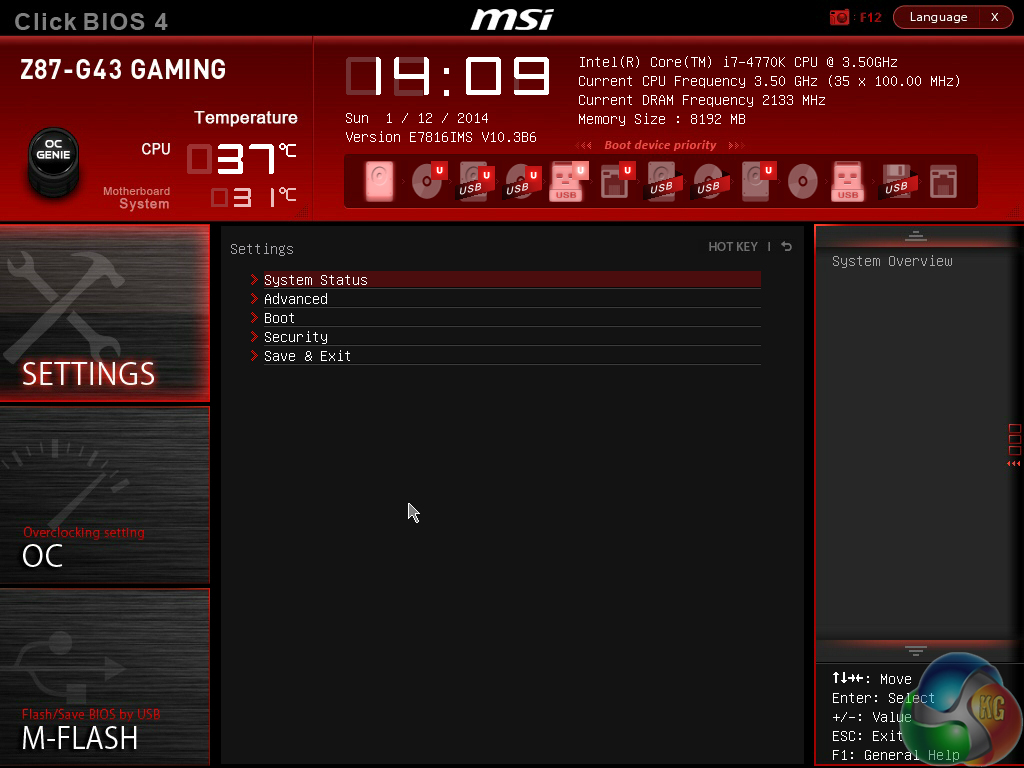
Task: Click the Boot device priority label
Action: point(660,145)
